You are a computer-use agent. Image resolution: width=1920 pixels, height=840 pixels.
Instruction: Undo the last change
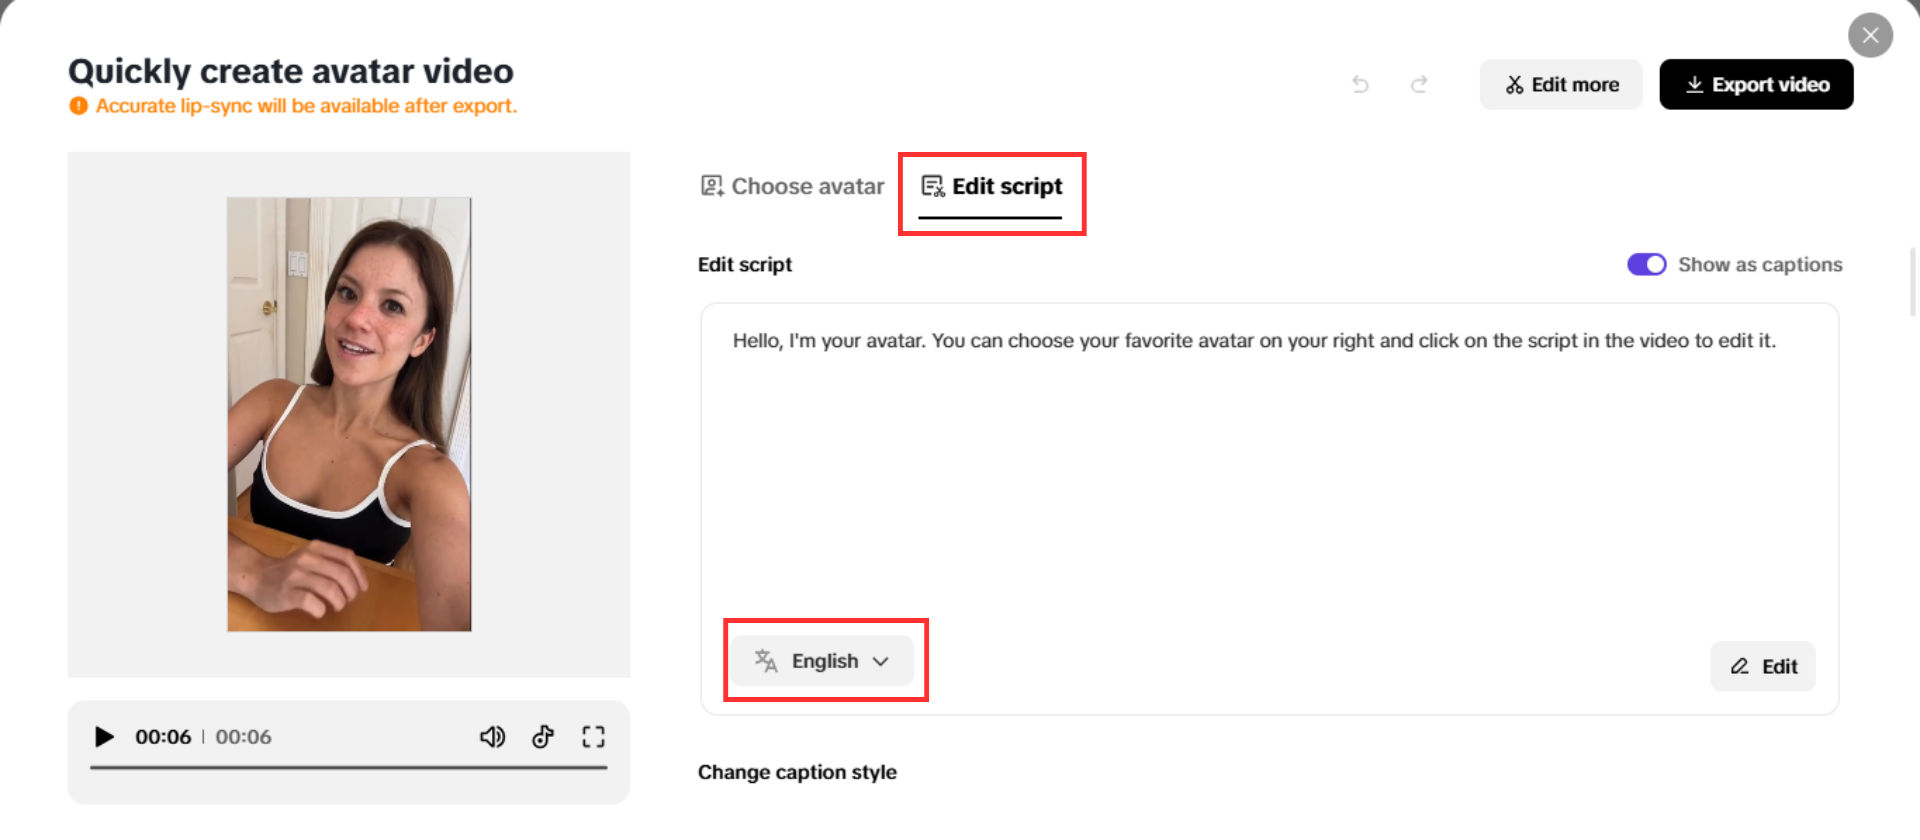point(1360,85)
